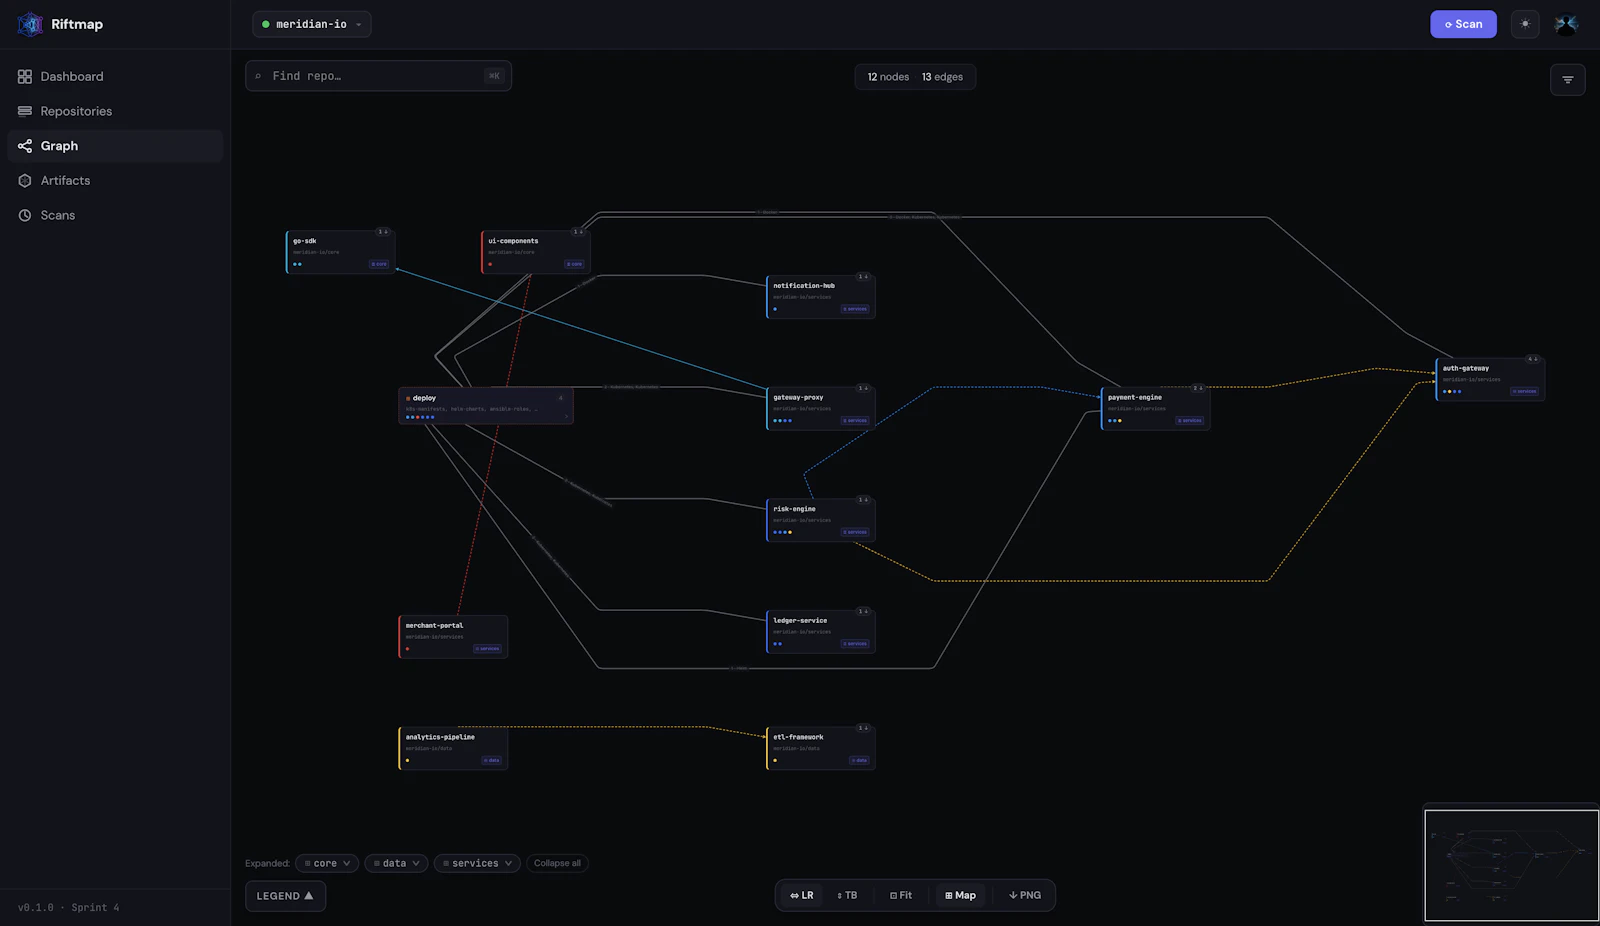Image resolution: width=1600 pixels, height=926 pixels.
Task: Click services tag on gateway-proxy node
Action: click(x=855, y=421)
